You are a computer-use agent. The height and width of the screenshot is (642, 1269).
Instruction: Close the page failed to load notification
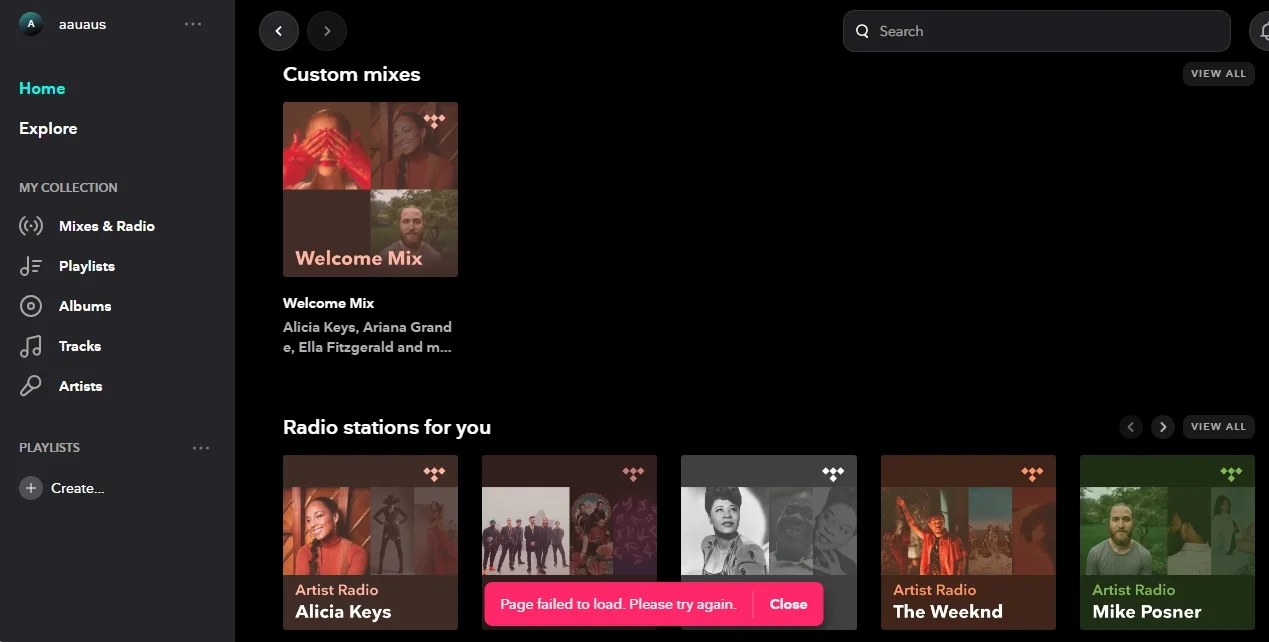click(x=788, y=604)
